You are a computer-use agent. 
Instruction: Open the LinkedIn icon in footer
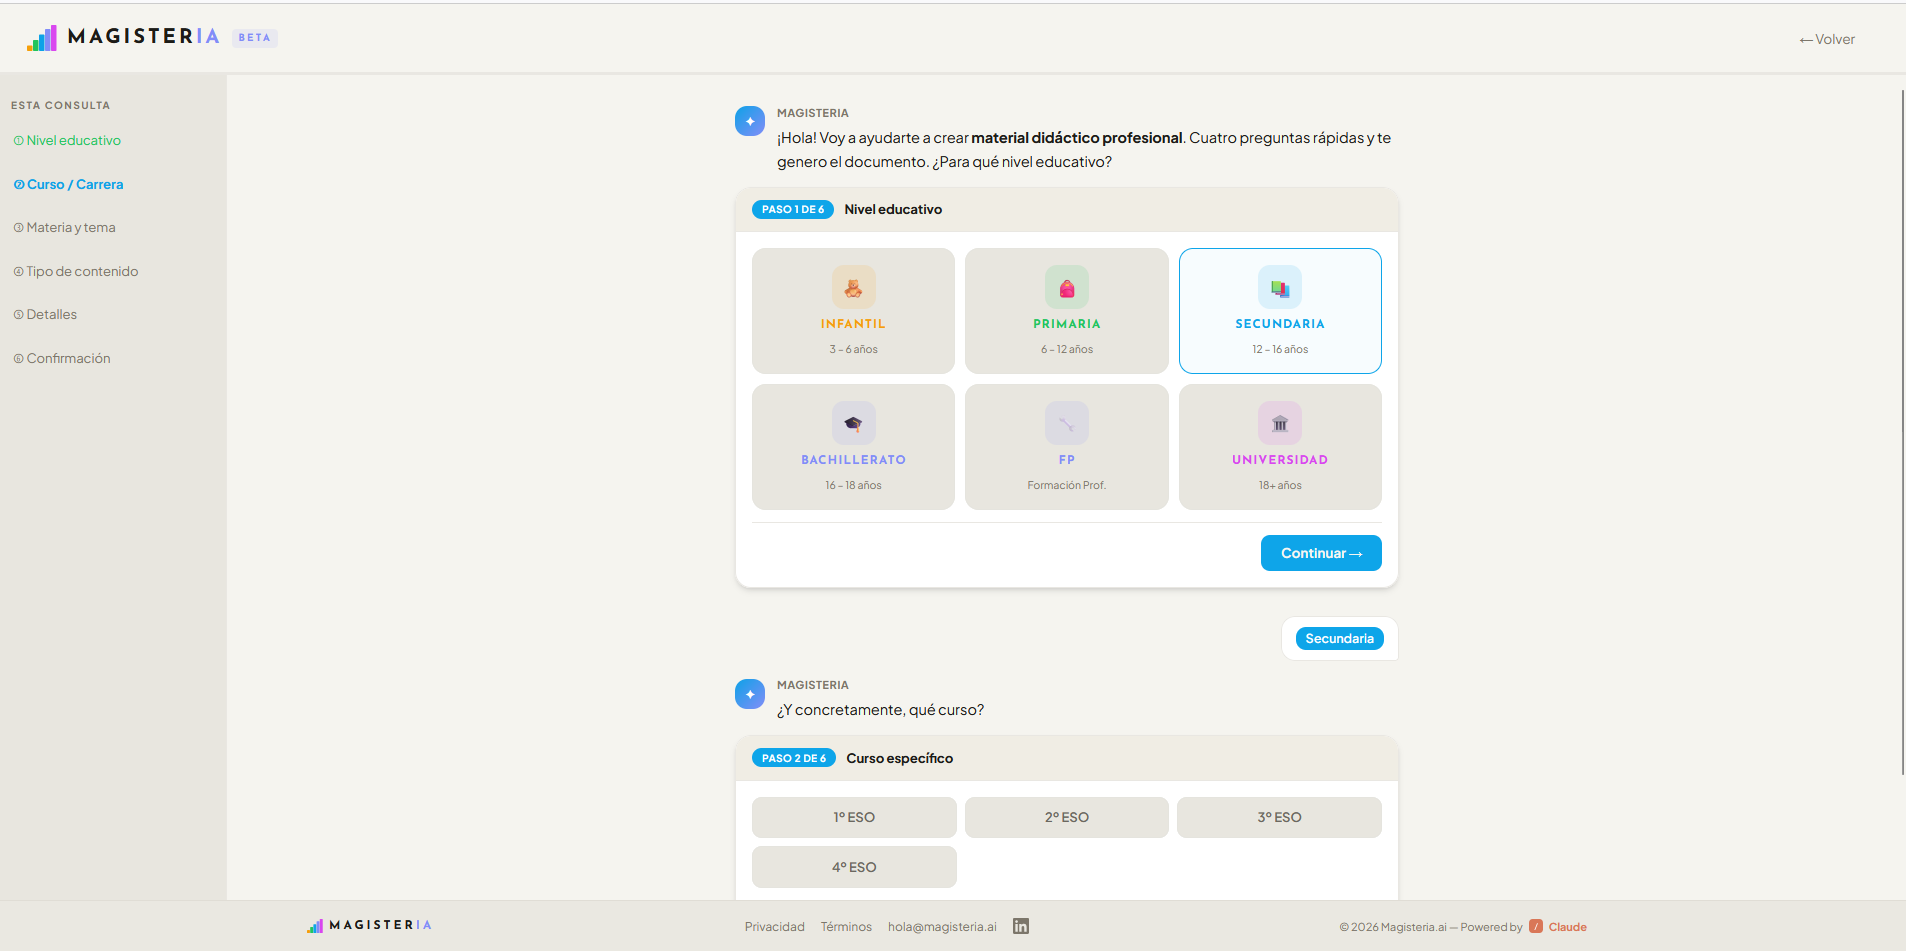point(1021,926)
